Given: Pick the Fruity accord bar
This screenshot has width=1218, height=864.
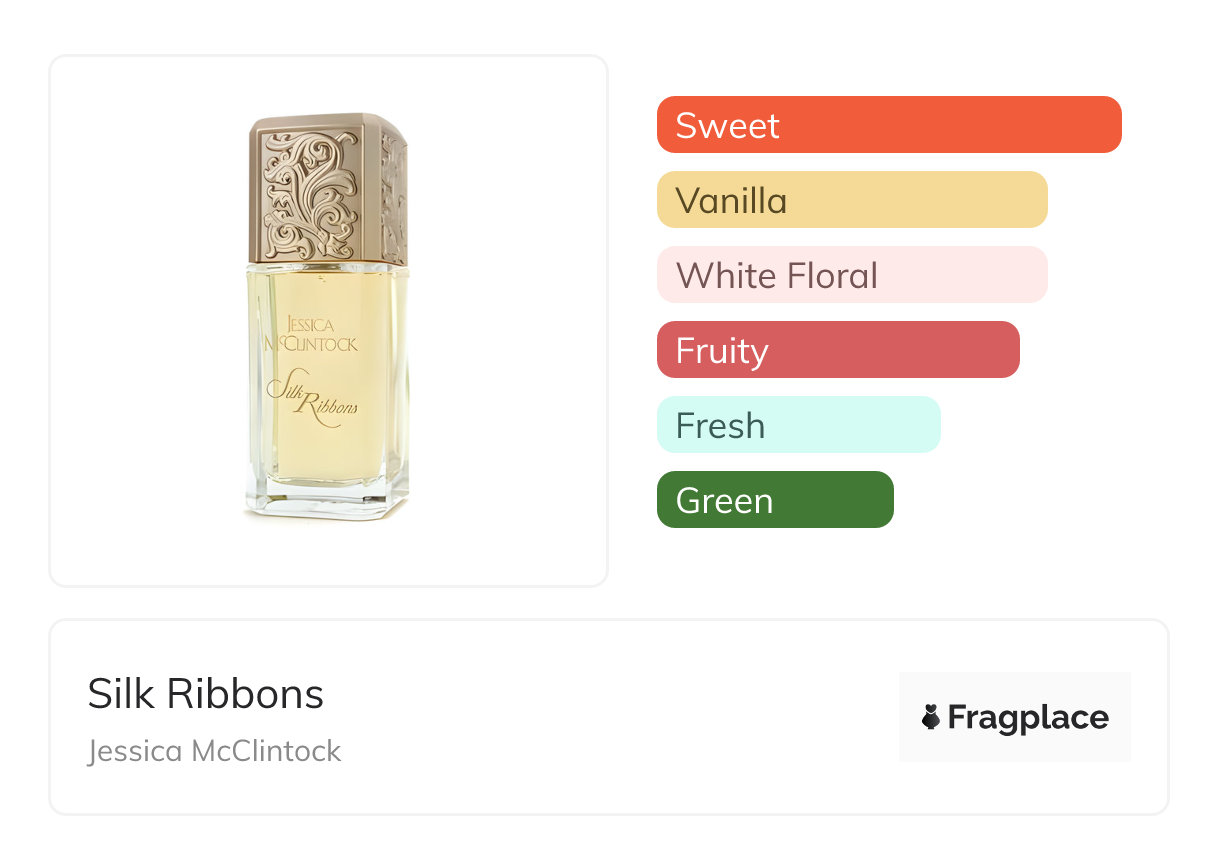Looking at the screenshot, I should (837, 350).
